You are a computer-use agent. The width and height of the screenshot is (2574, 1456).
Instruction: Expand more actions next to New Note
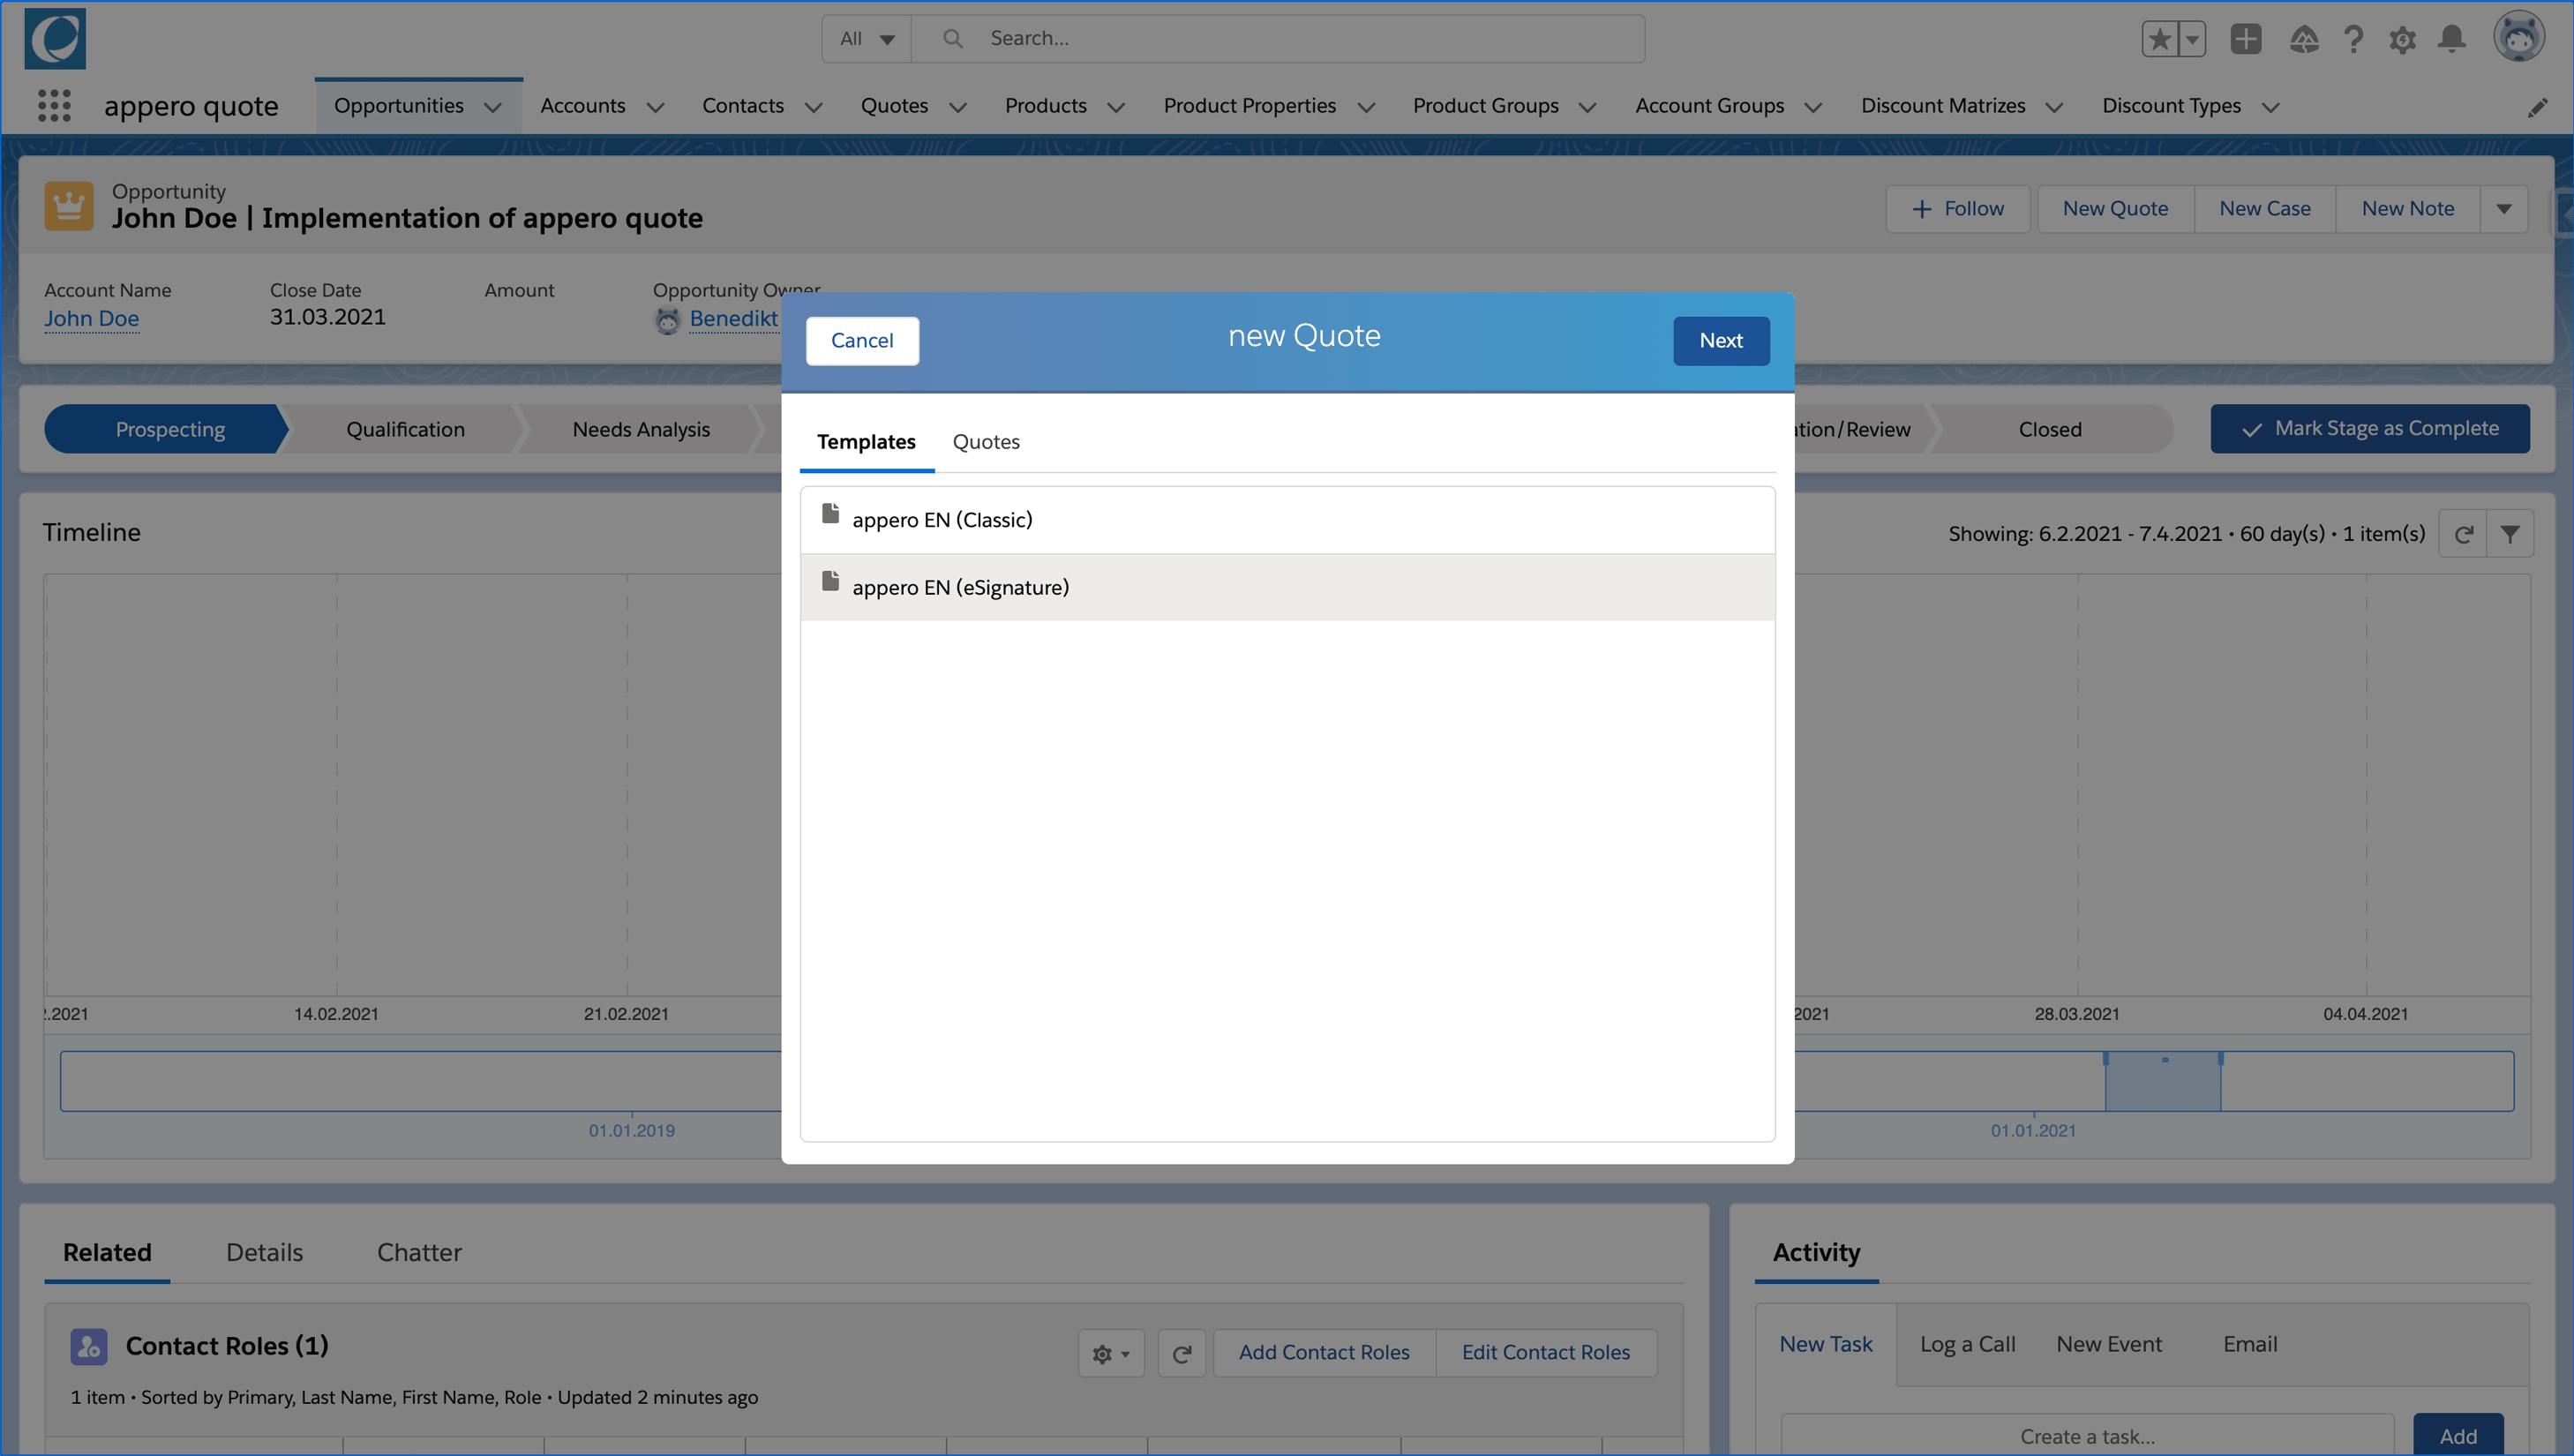pyautogui.click(x=2504, y=209)
